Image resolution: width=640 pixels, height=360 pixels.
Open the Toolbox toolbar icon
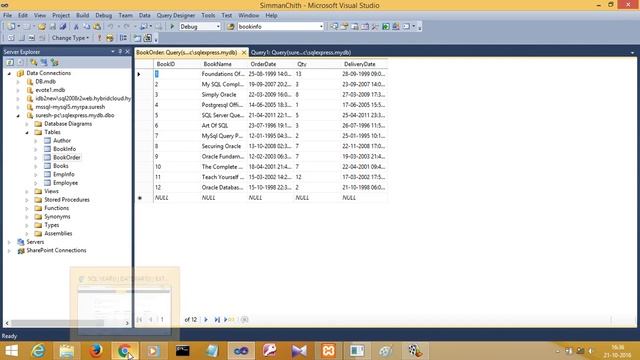tap(375, 27)
